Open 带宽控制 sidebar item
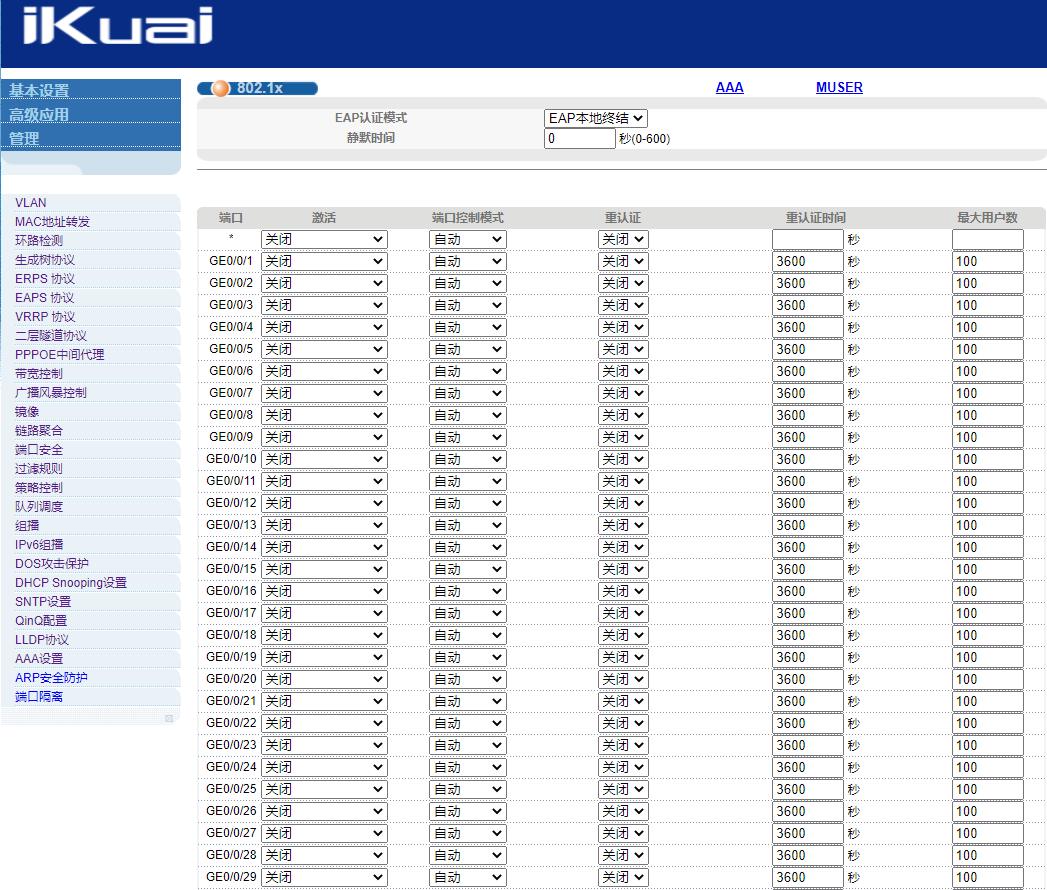 point(39,374)
